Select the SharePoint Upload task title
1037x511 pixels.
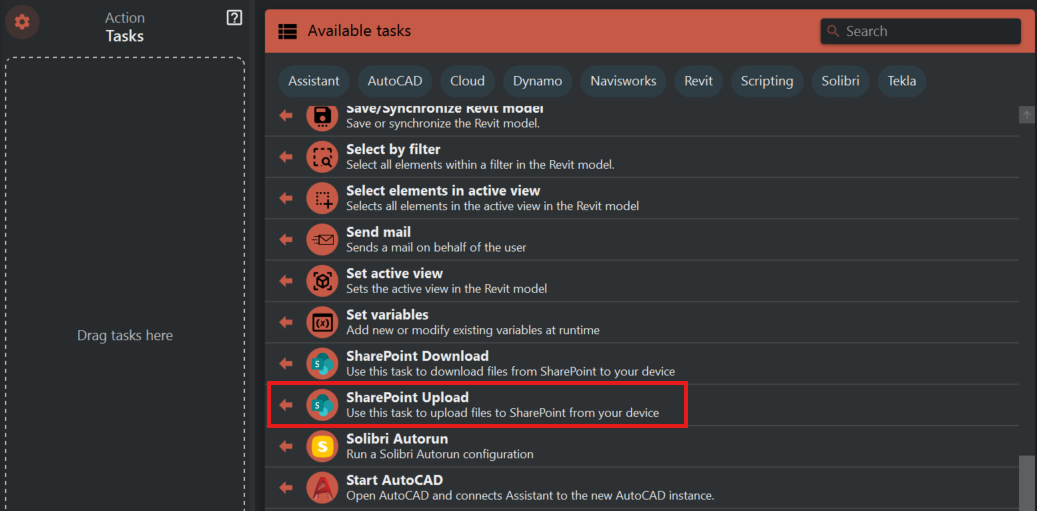[407, 397]
